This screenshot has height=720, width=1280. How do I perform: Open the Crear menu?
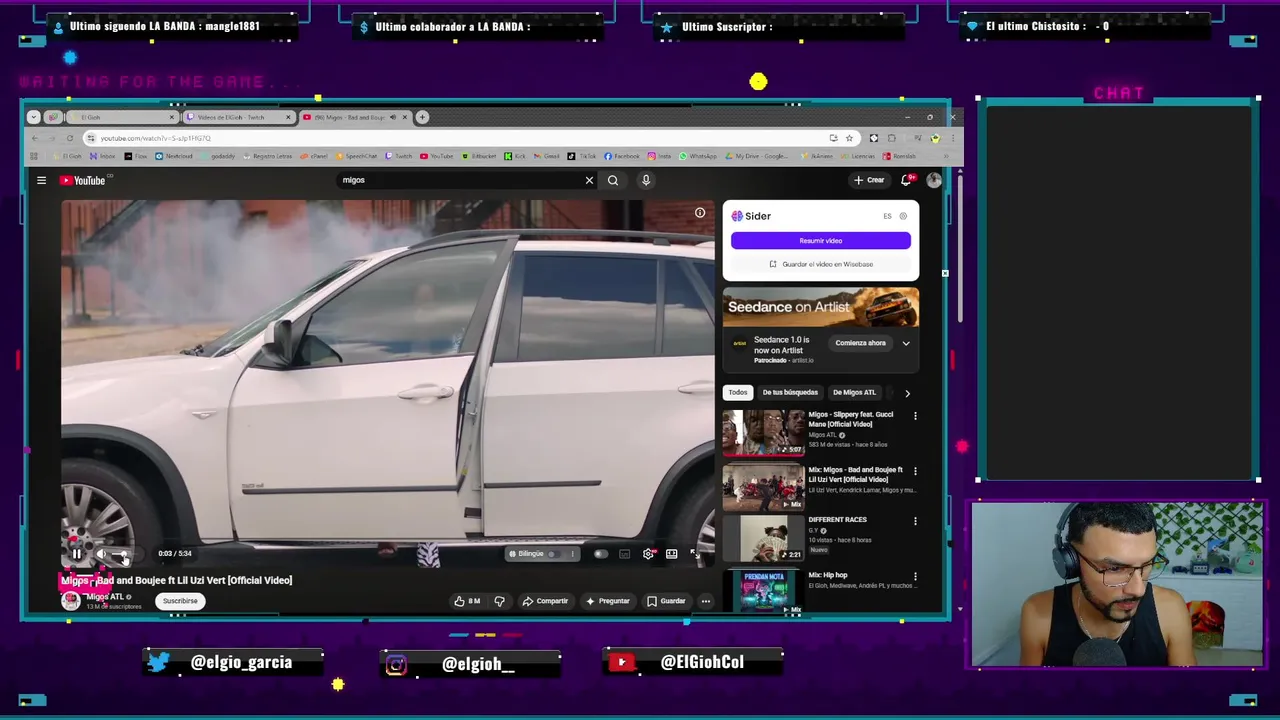tap(869, 180)
